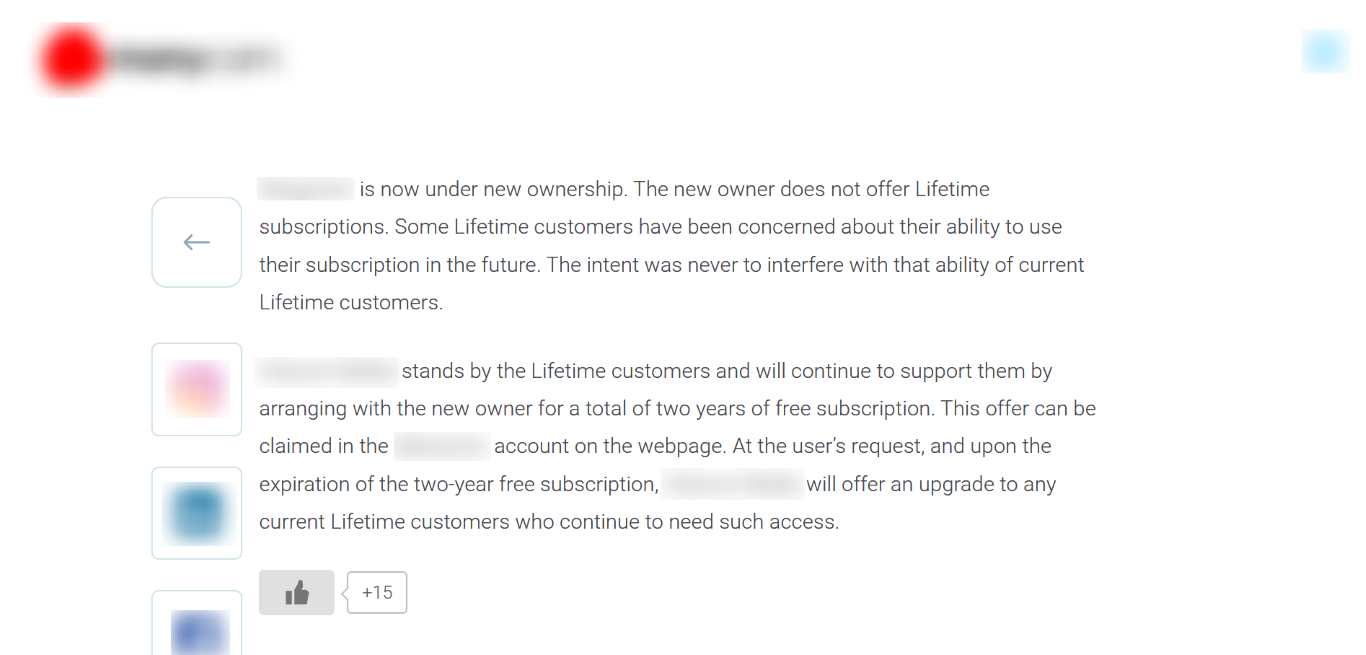Open the light blue icon in top-right corner
The height and width of the screenshot is (655, 1366).
(1325, 52)
